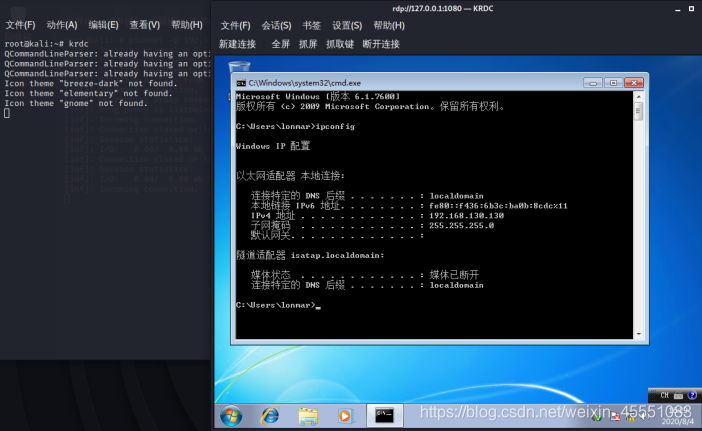Click the taskbar clock date 2020/8/4

pyautogui.click(x=677, y=421)
